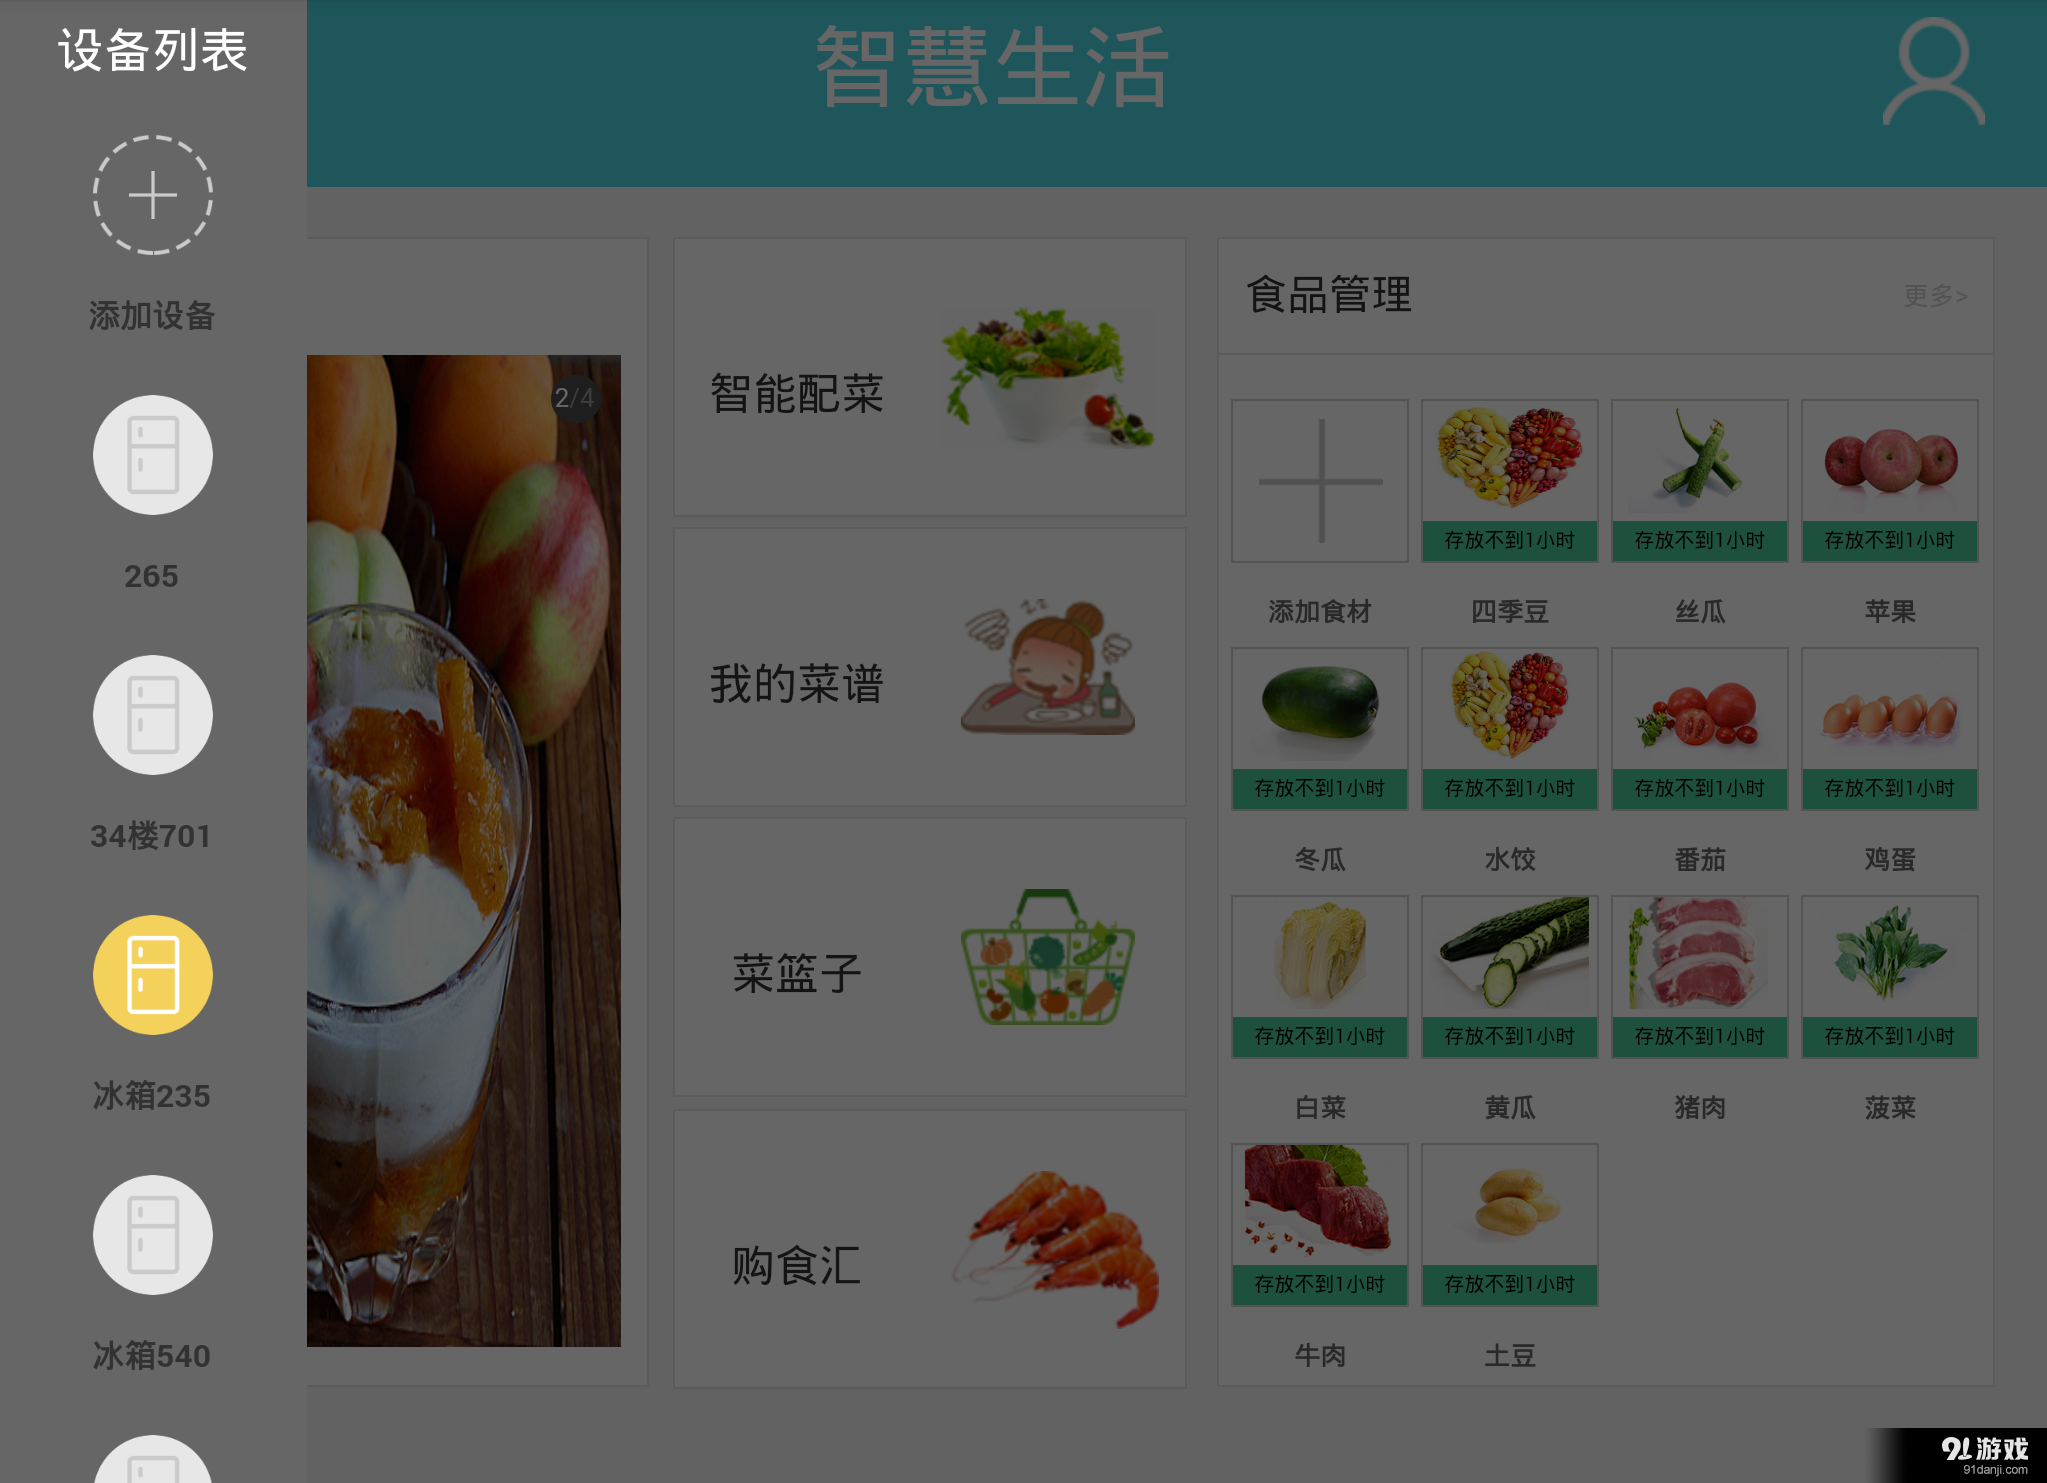Click the add ingredient plus tile
This screenshot has height=1483, width=2047.
(1320, 481)
